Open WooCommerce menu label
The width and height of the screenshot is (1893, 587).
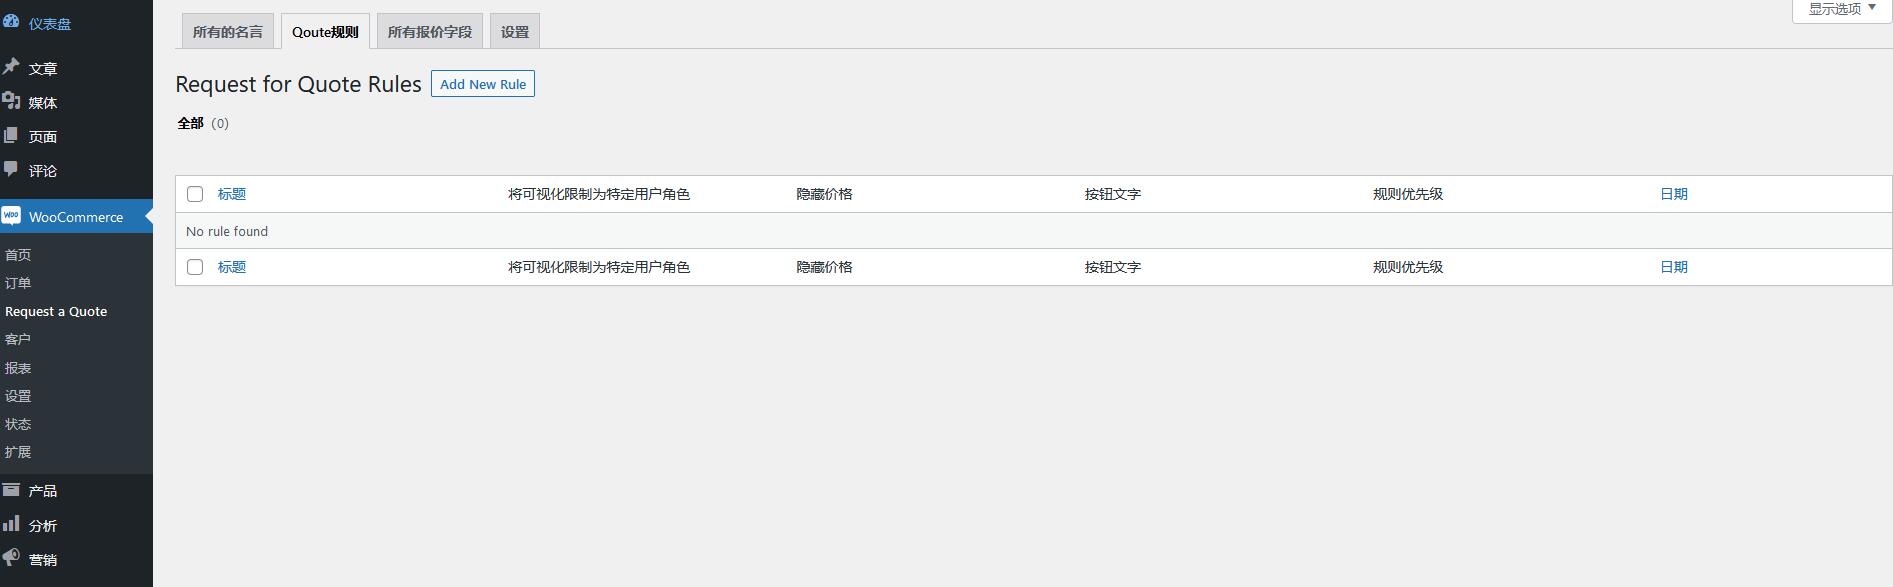76,217
